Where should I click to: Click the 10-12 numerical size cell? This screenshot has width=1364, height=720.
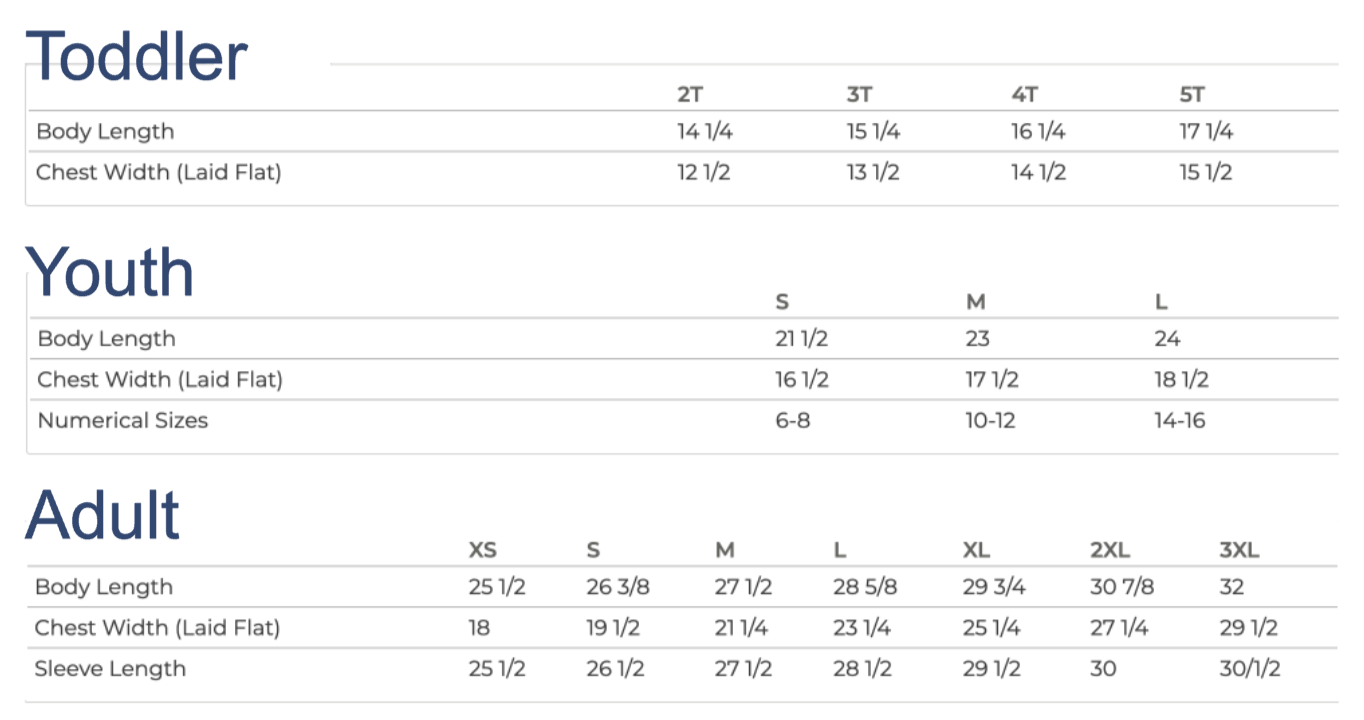(990, 420)
